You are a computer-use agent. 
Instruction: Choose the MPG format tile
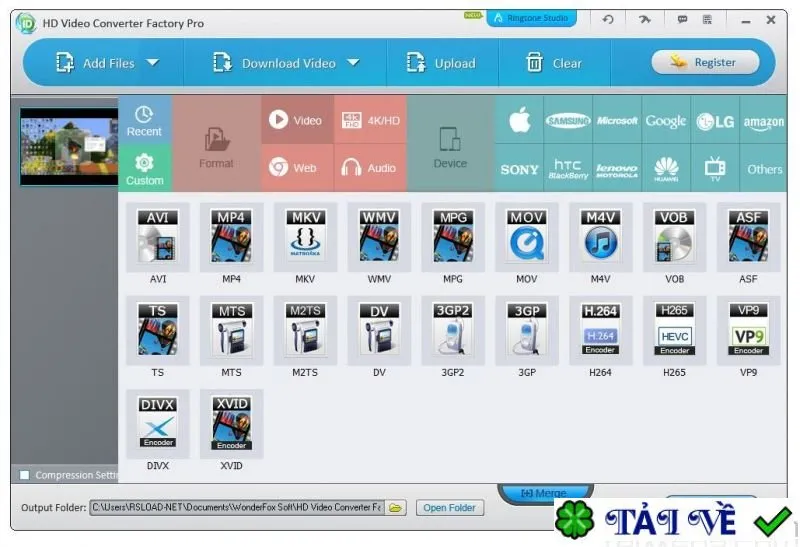click(453, 237)
